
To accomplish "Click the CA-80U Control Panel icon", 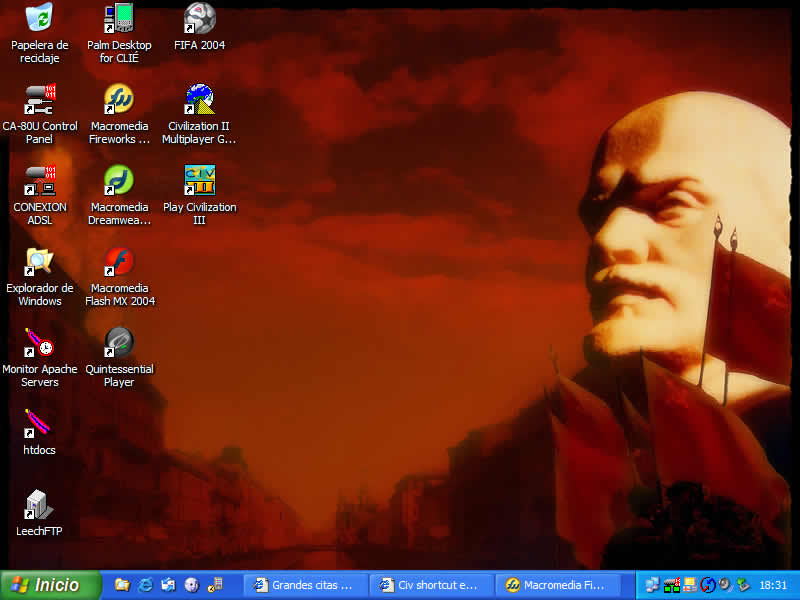I will 39,100.
